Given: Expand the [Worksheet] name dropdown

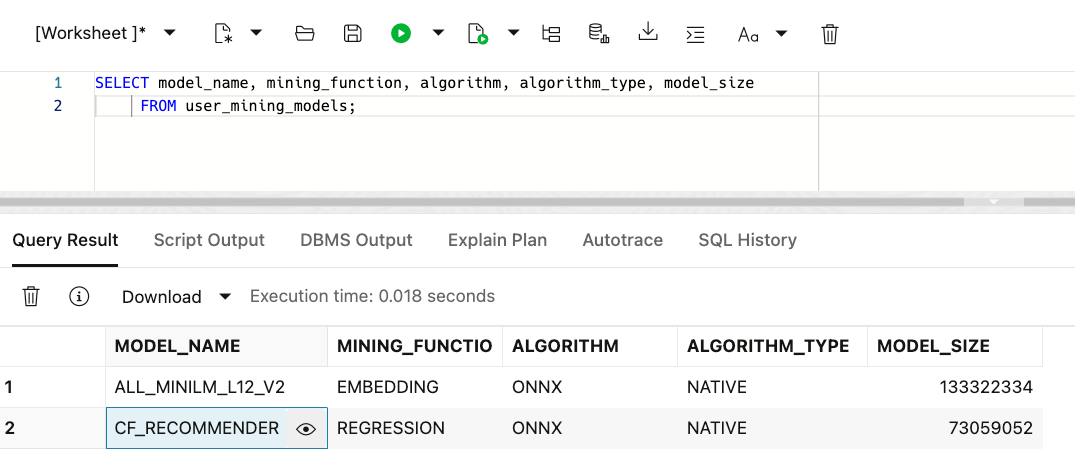Looking at the screenshot, I should pyautogui.click(x=169, y=33).
